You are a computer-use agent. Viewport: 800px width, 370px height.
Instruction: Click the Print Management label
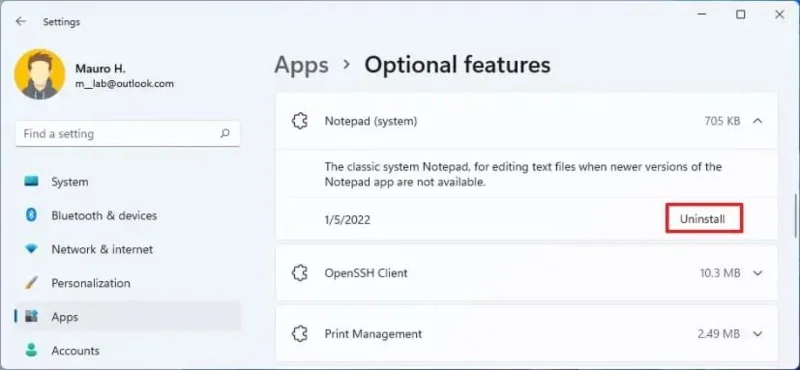[373, 334]
